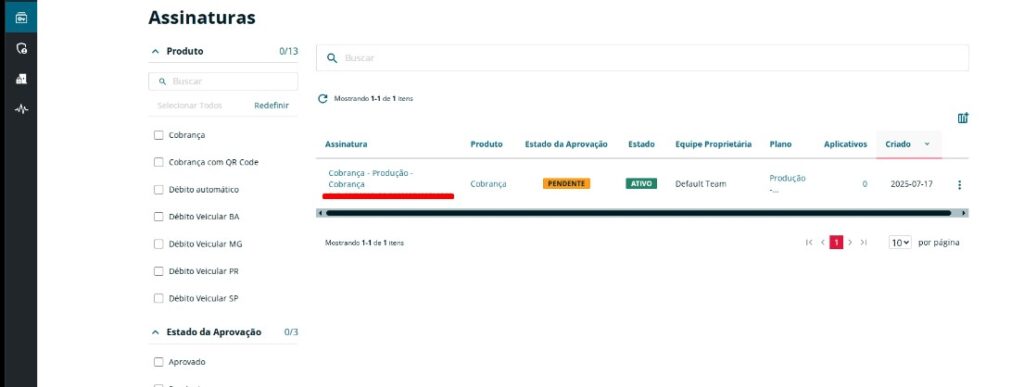1024x387 pixels.
Task: Collapse the Produto filter section
Action: click(155, 52)
